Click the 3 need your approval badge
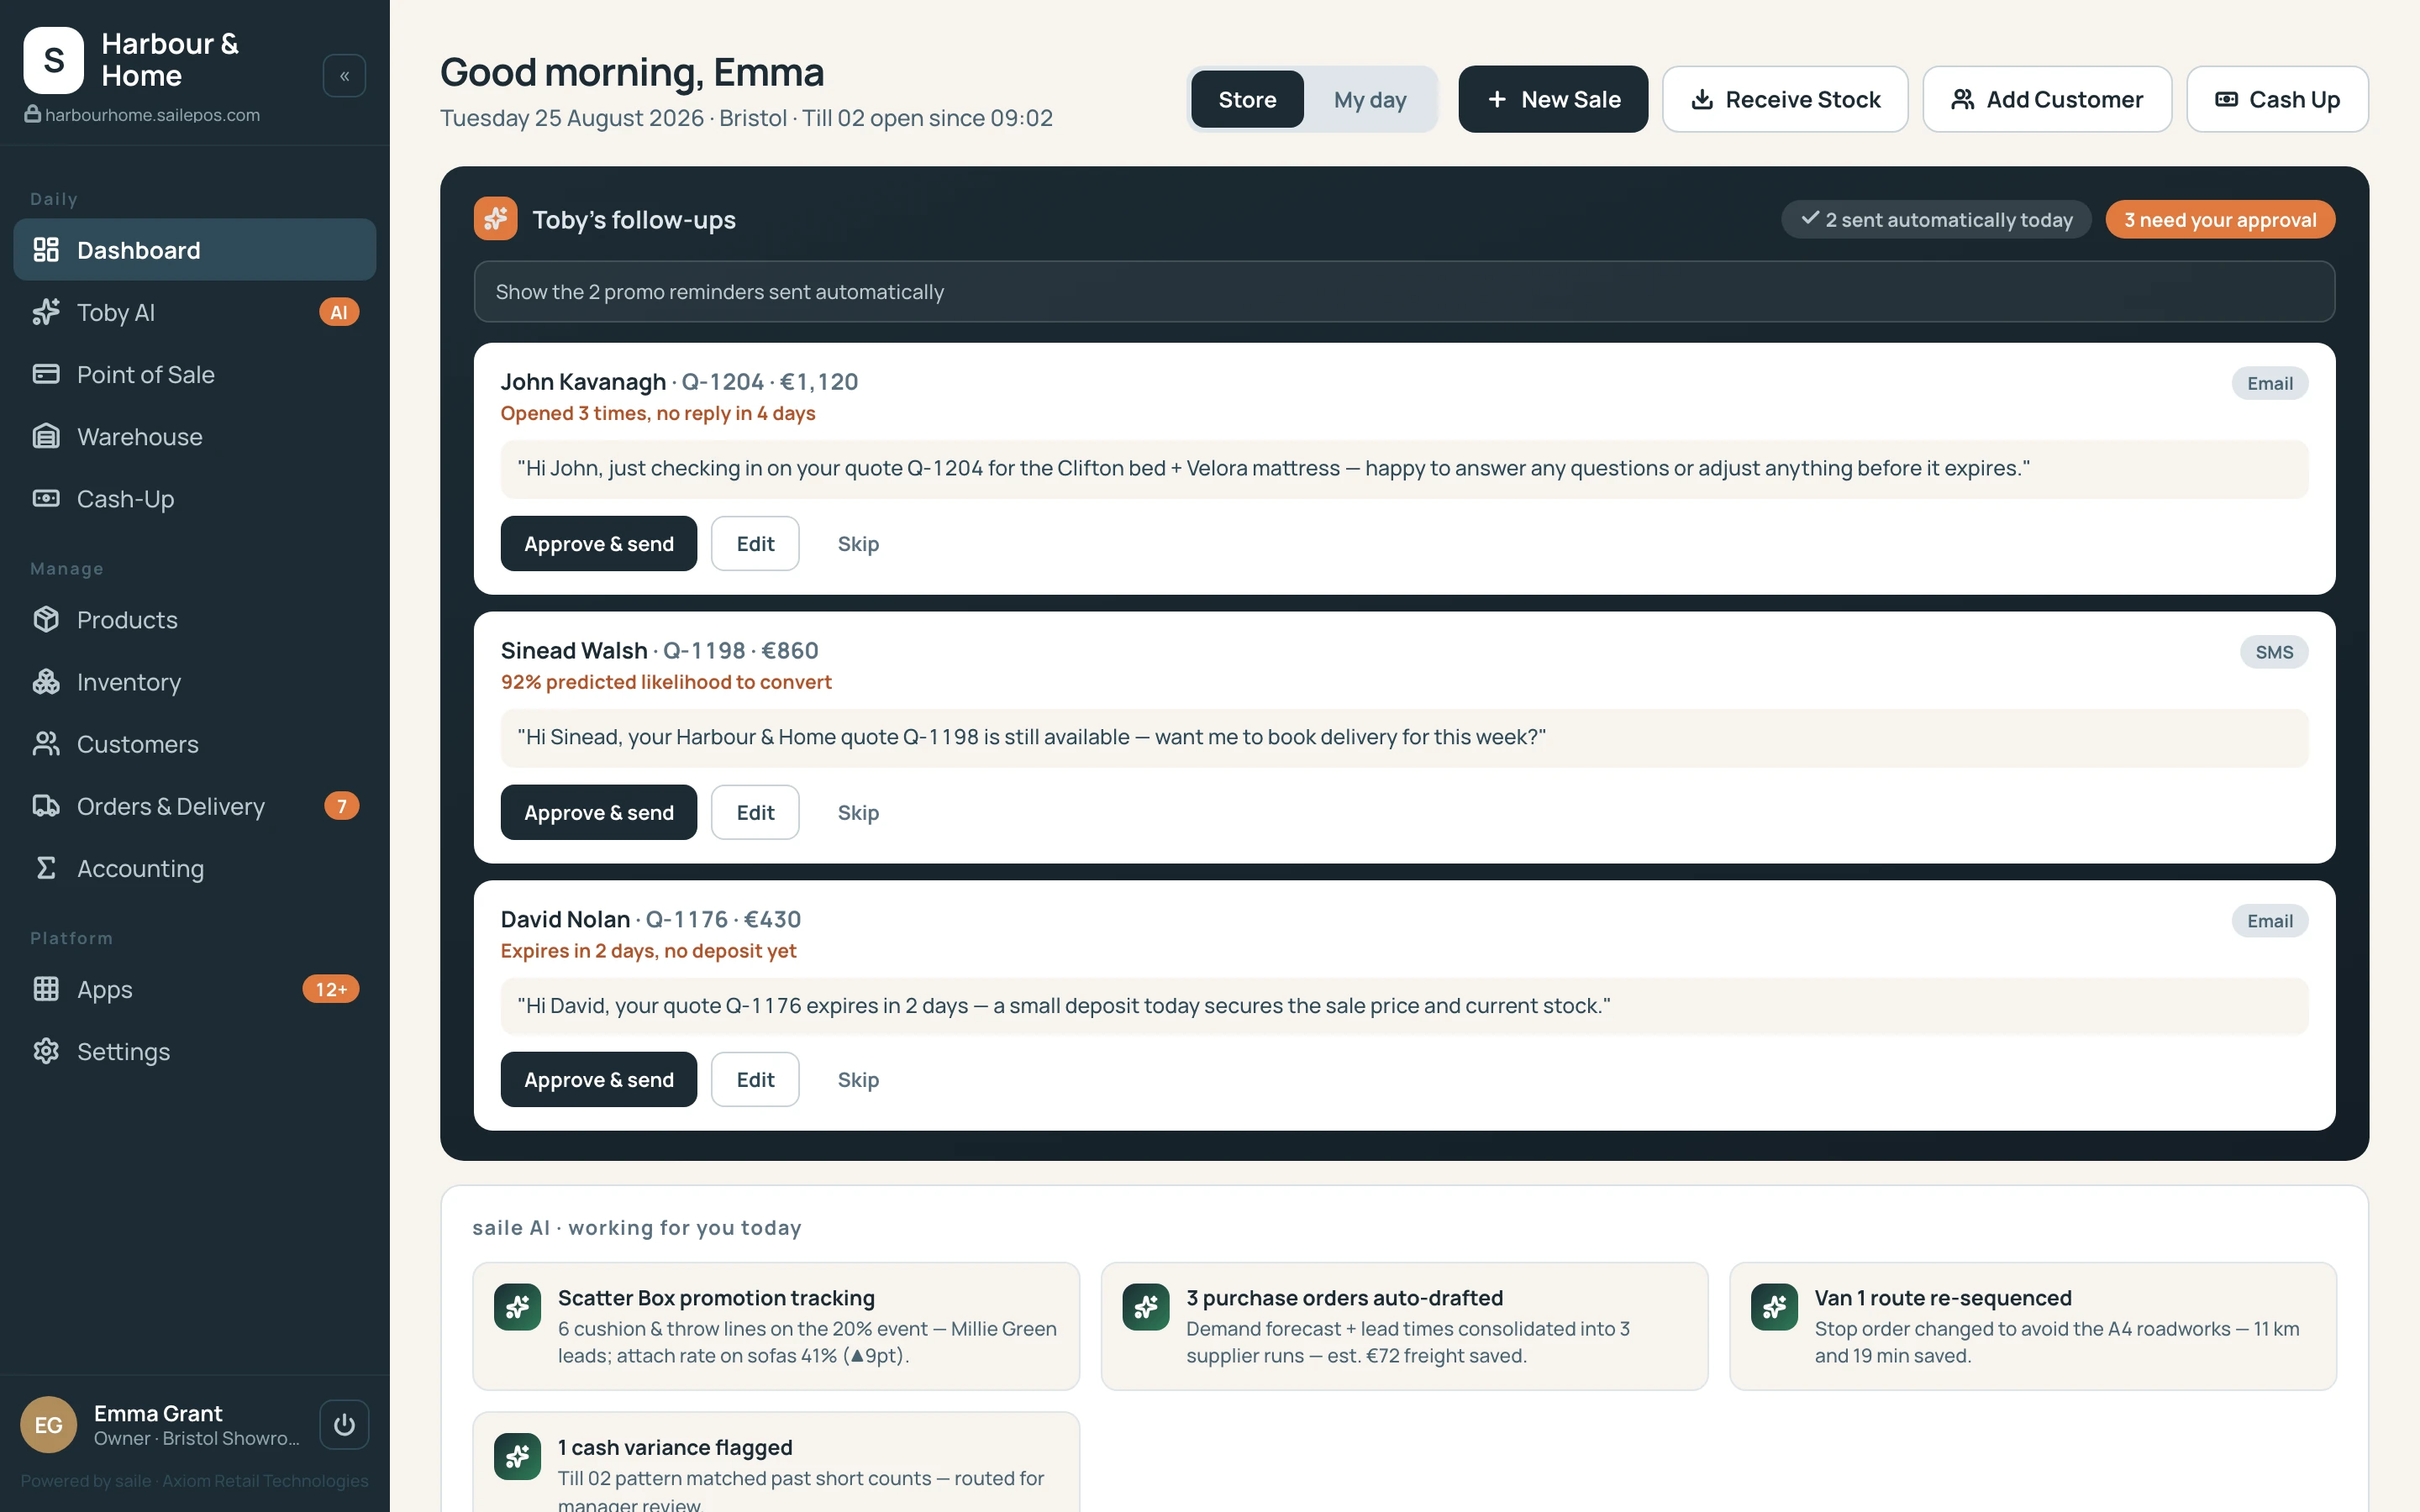This screenshot has height=1512, width=2420. (x=2219, y=219)
